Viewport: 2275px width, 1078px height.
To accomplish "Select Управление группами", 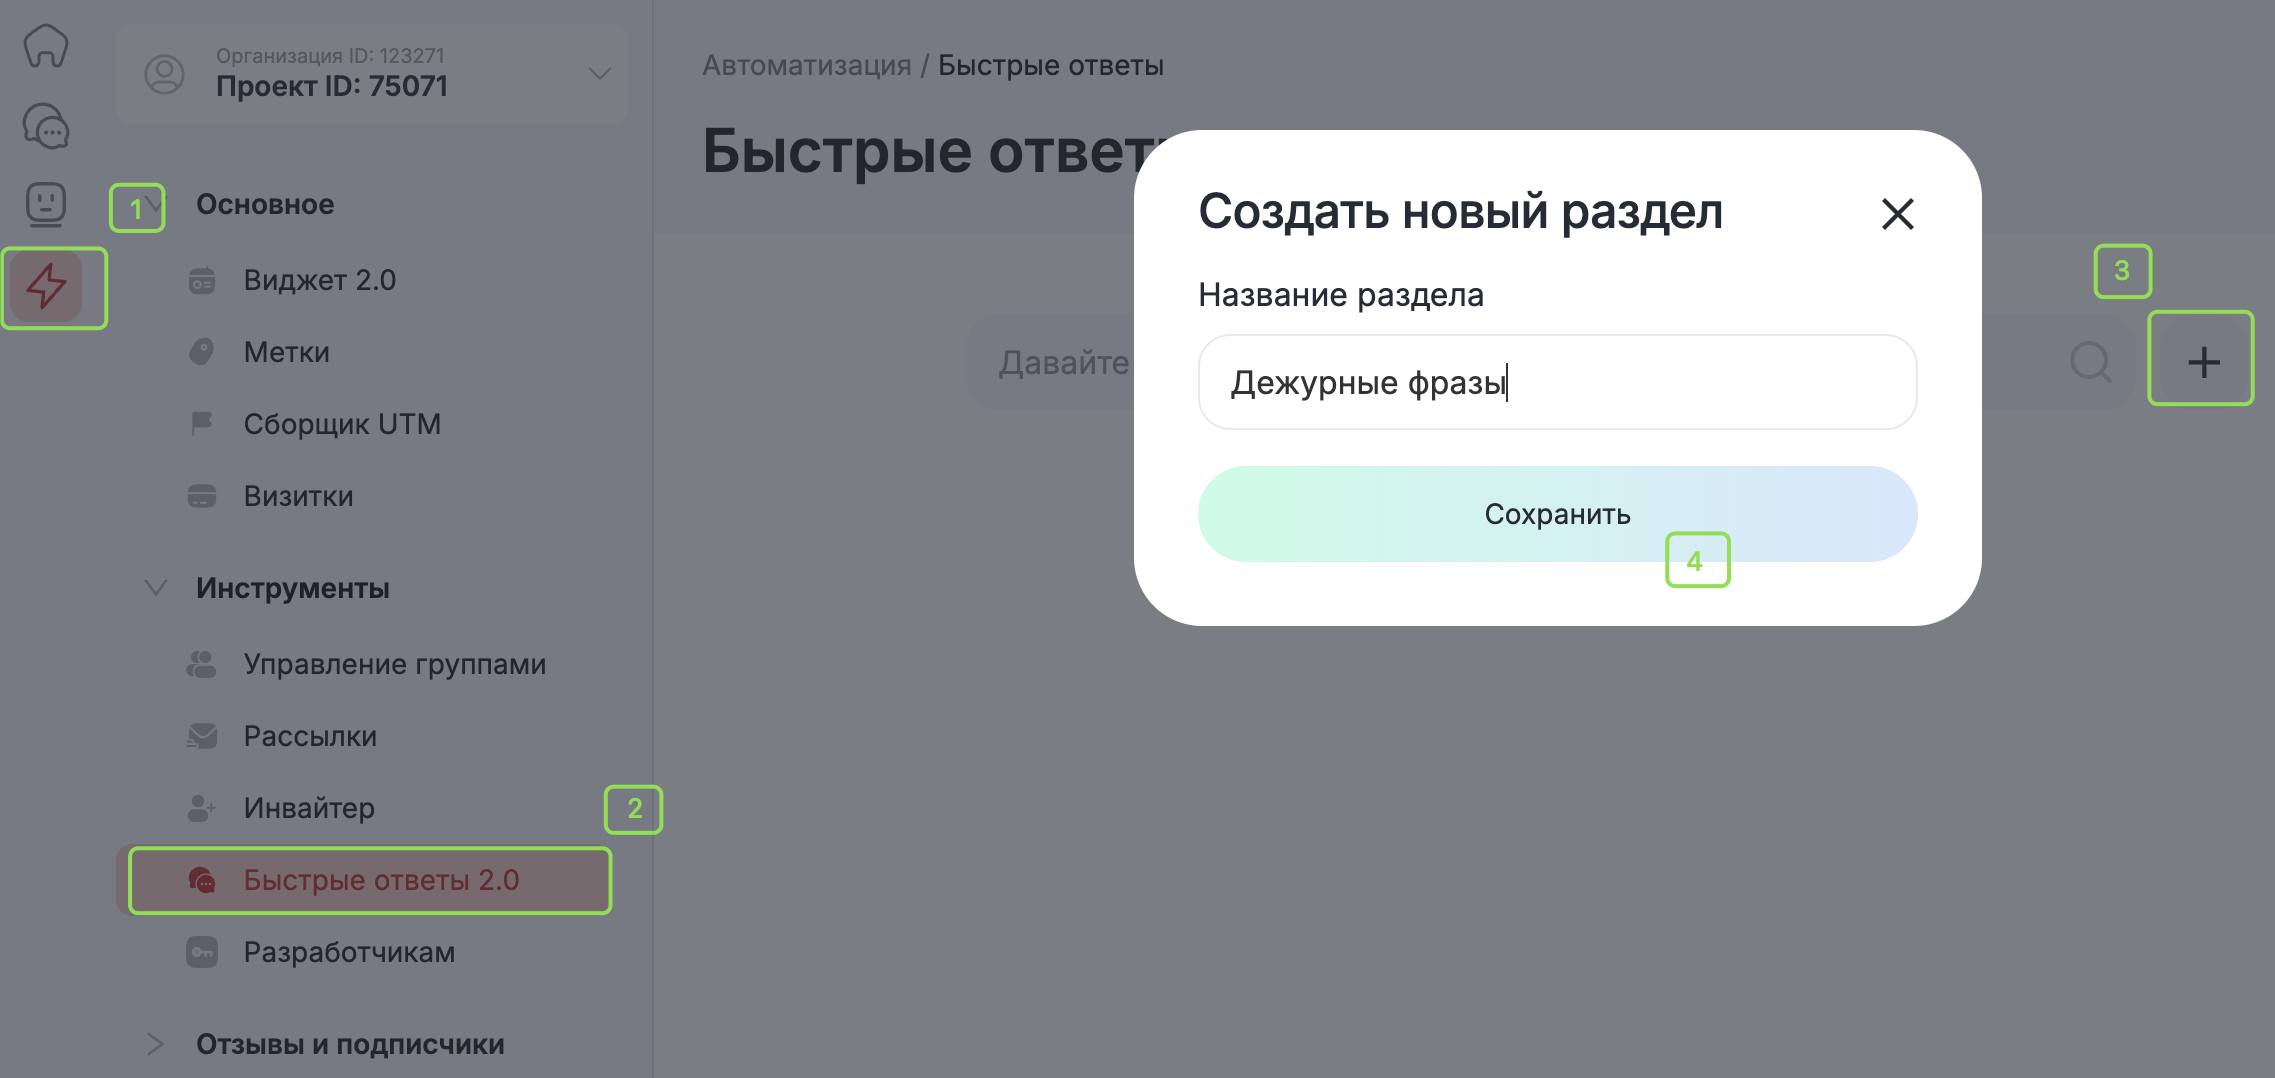I will coord(394,664).
